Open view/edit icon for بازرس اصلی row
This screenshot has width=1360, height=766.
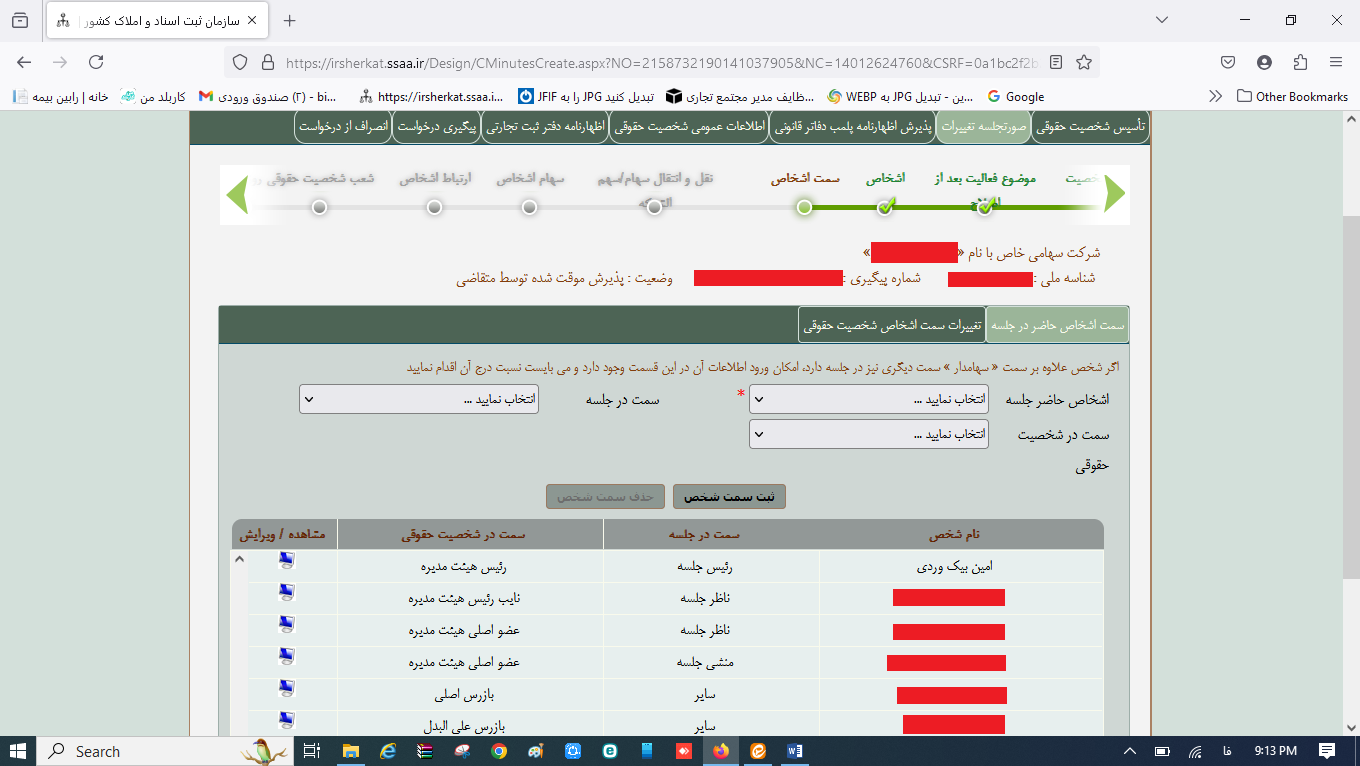(x=287, y=688)
